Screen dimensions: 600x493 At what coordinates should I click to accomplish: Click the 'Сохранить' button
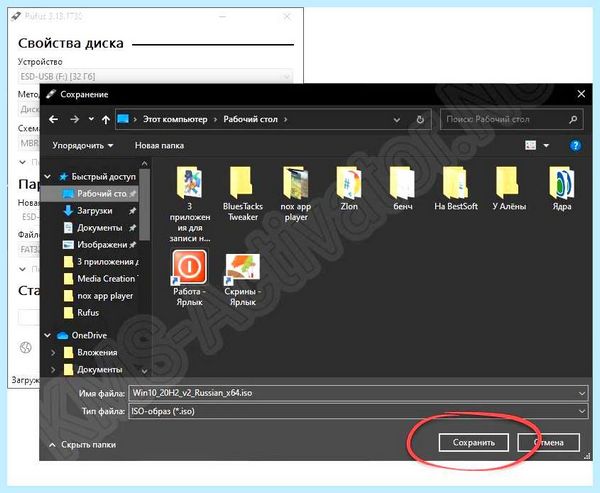[x=474, y=443]
